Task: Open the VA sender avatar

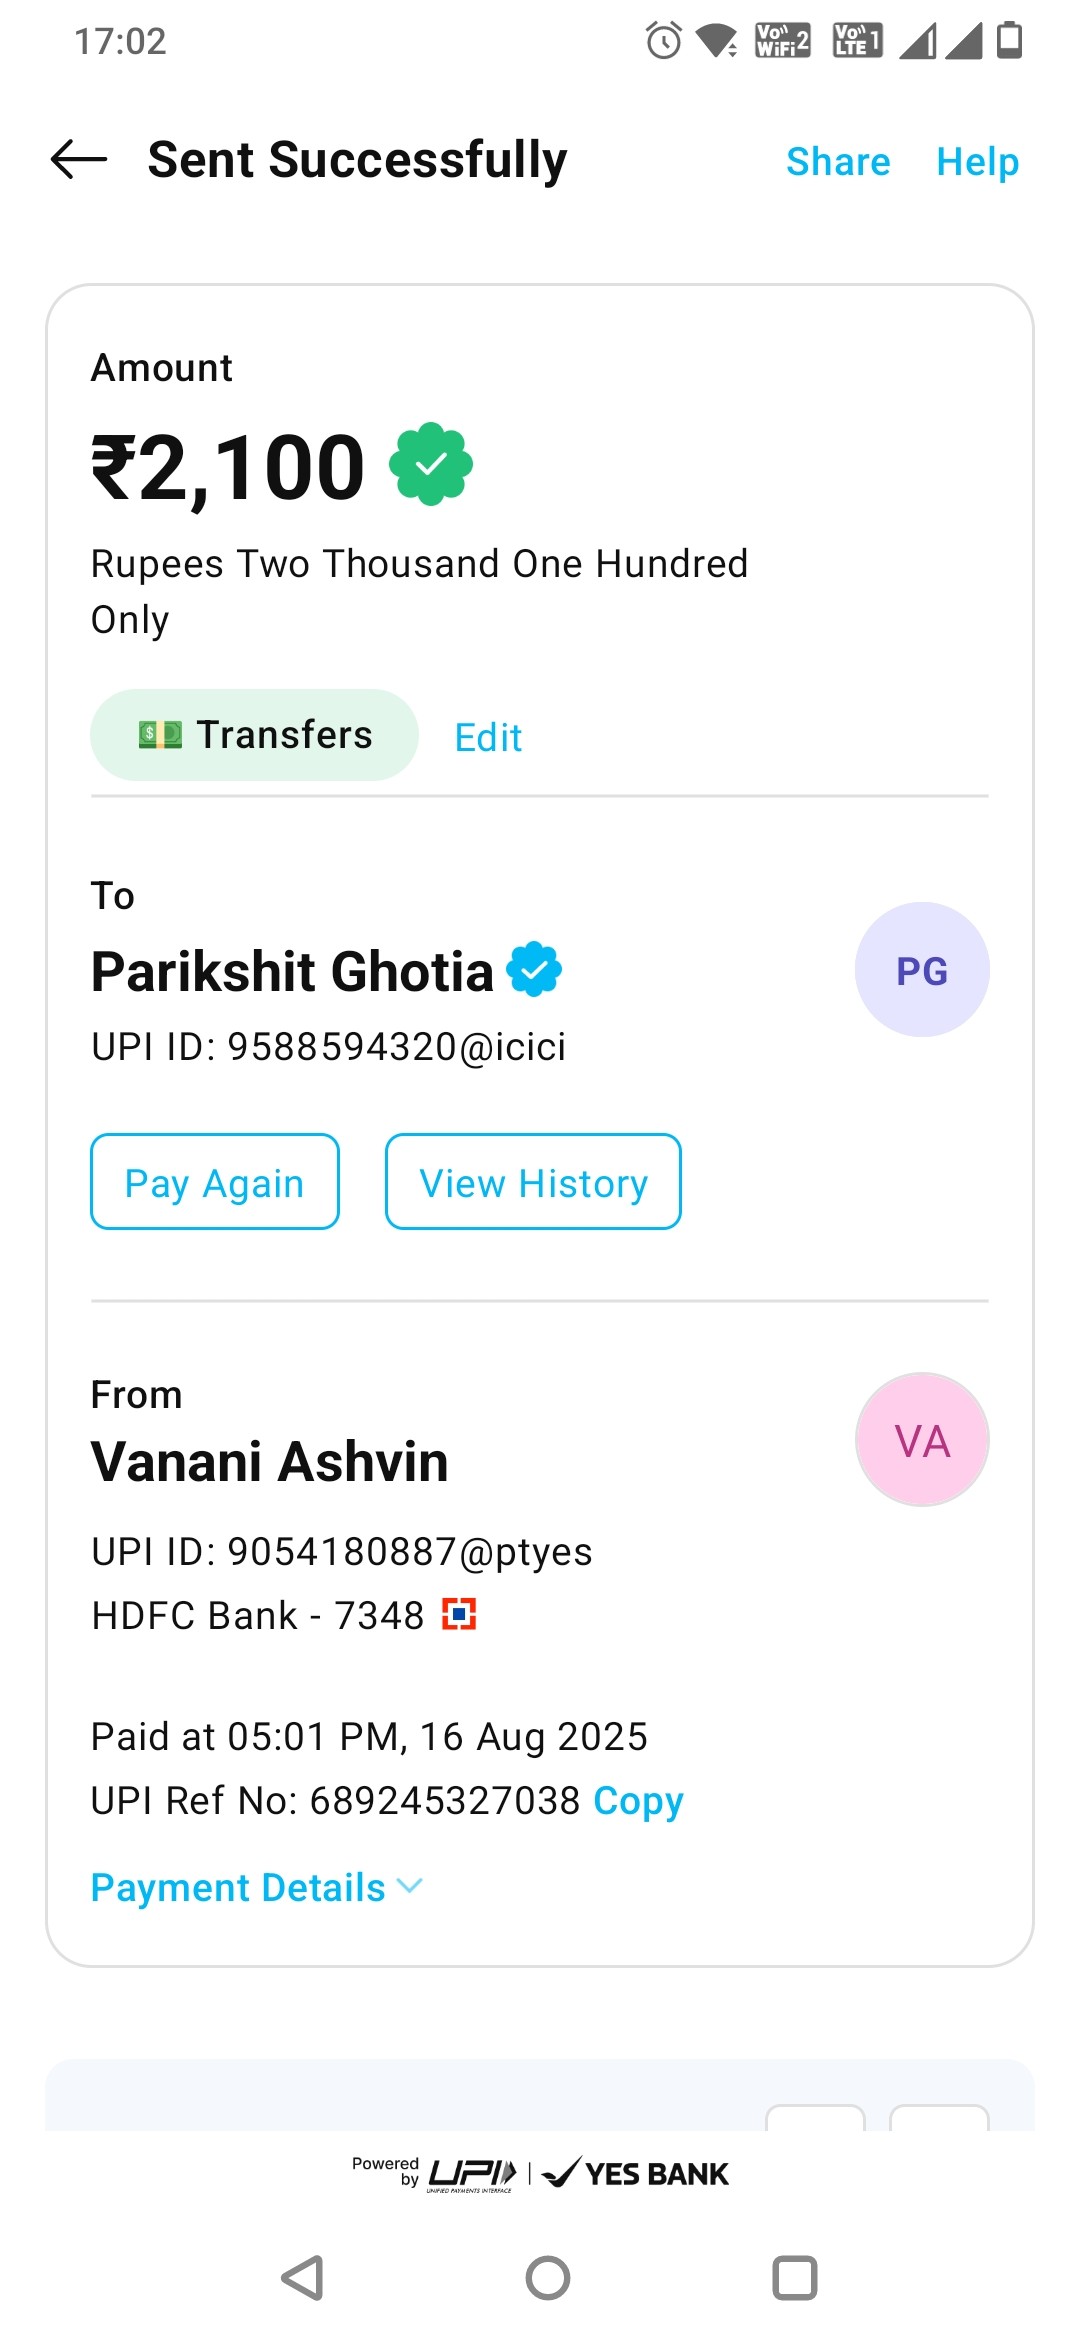Action: pyautogui.click(x=922, y=1440)
